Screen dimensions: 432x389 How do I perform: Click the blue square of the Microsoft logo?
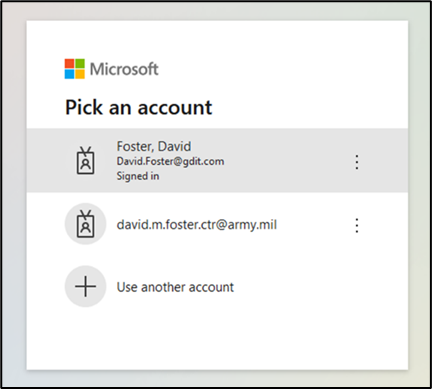69,74
